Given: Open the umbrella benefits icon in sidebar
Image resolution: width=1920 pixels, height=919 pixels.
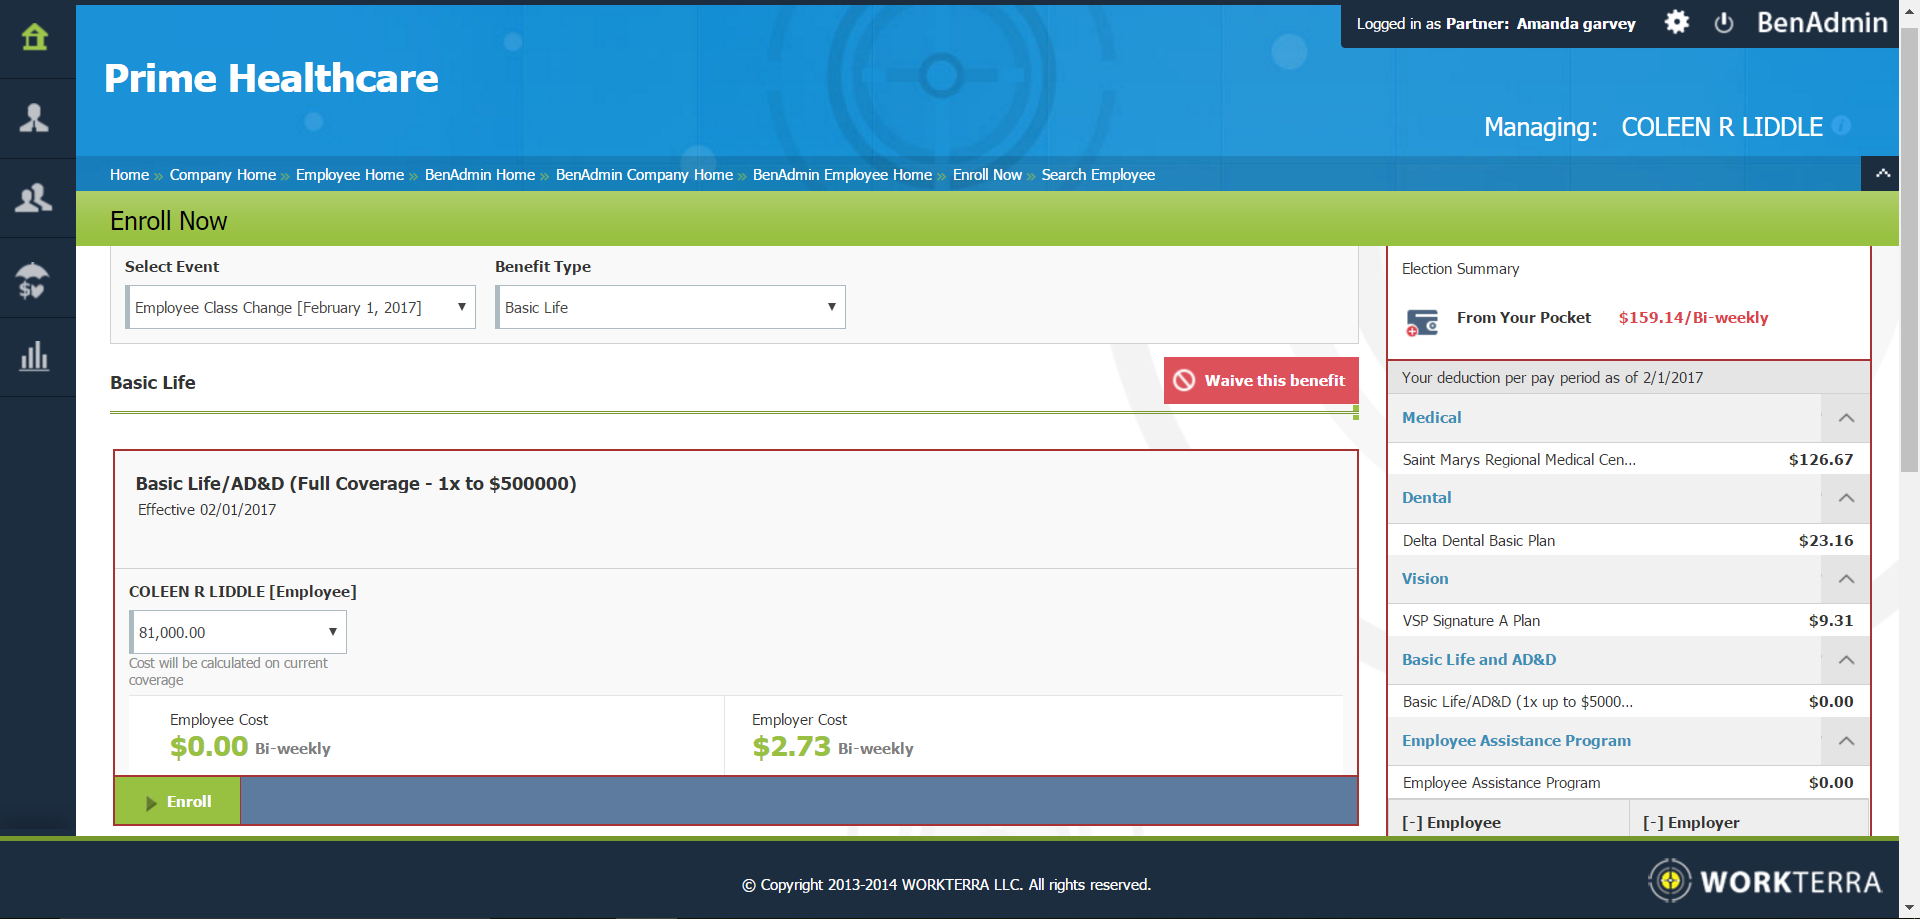Looking at the screenshot, I should point(33,280).
